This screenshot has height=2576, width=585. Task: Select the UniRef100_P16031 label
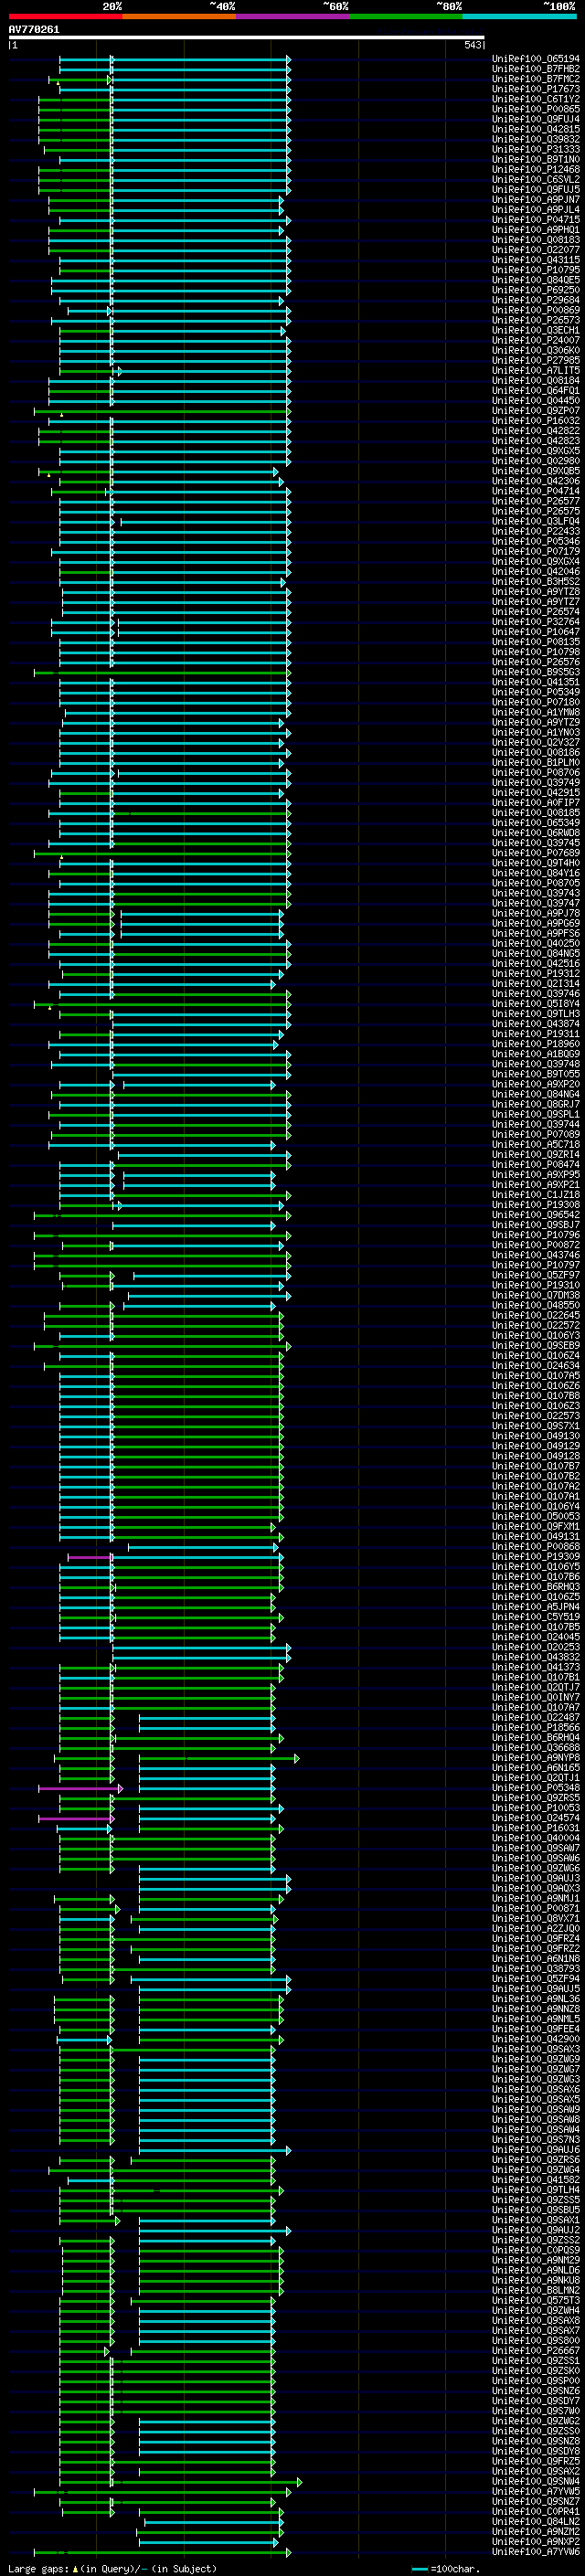click(535, 1828)
